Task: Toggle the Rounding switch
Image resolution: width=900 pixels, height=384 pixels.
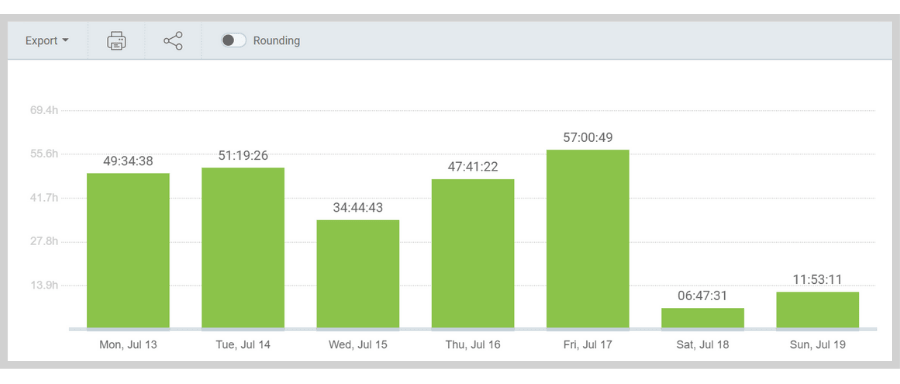Action: pos(234,40)
